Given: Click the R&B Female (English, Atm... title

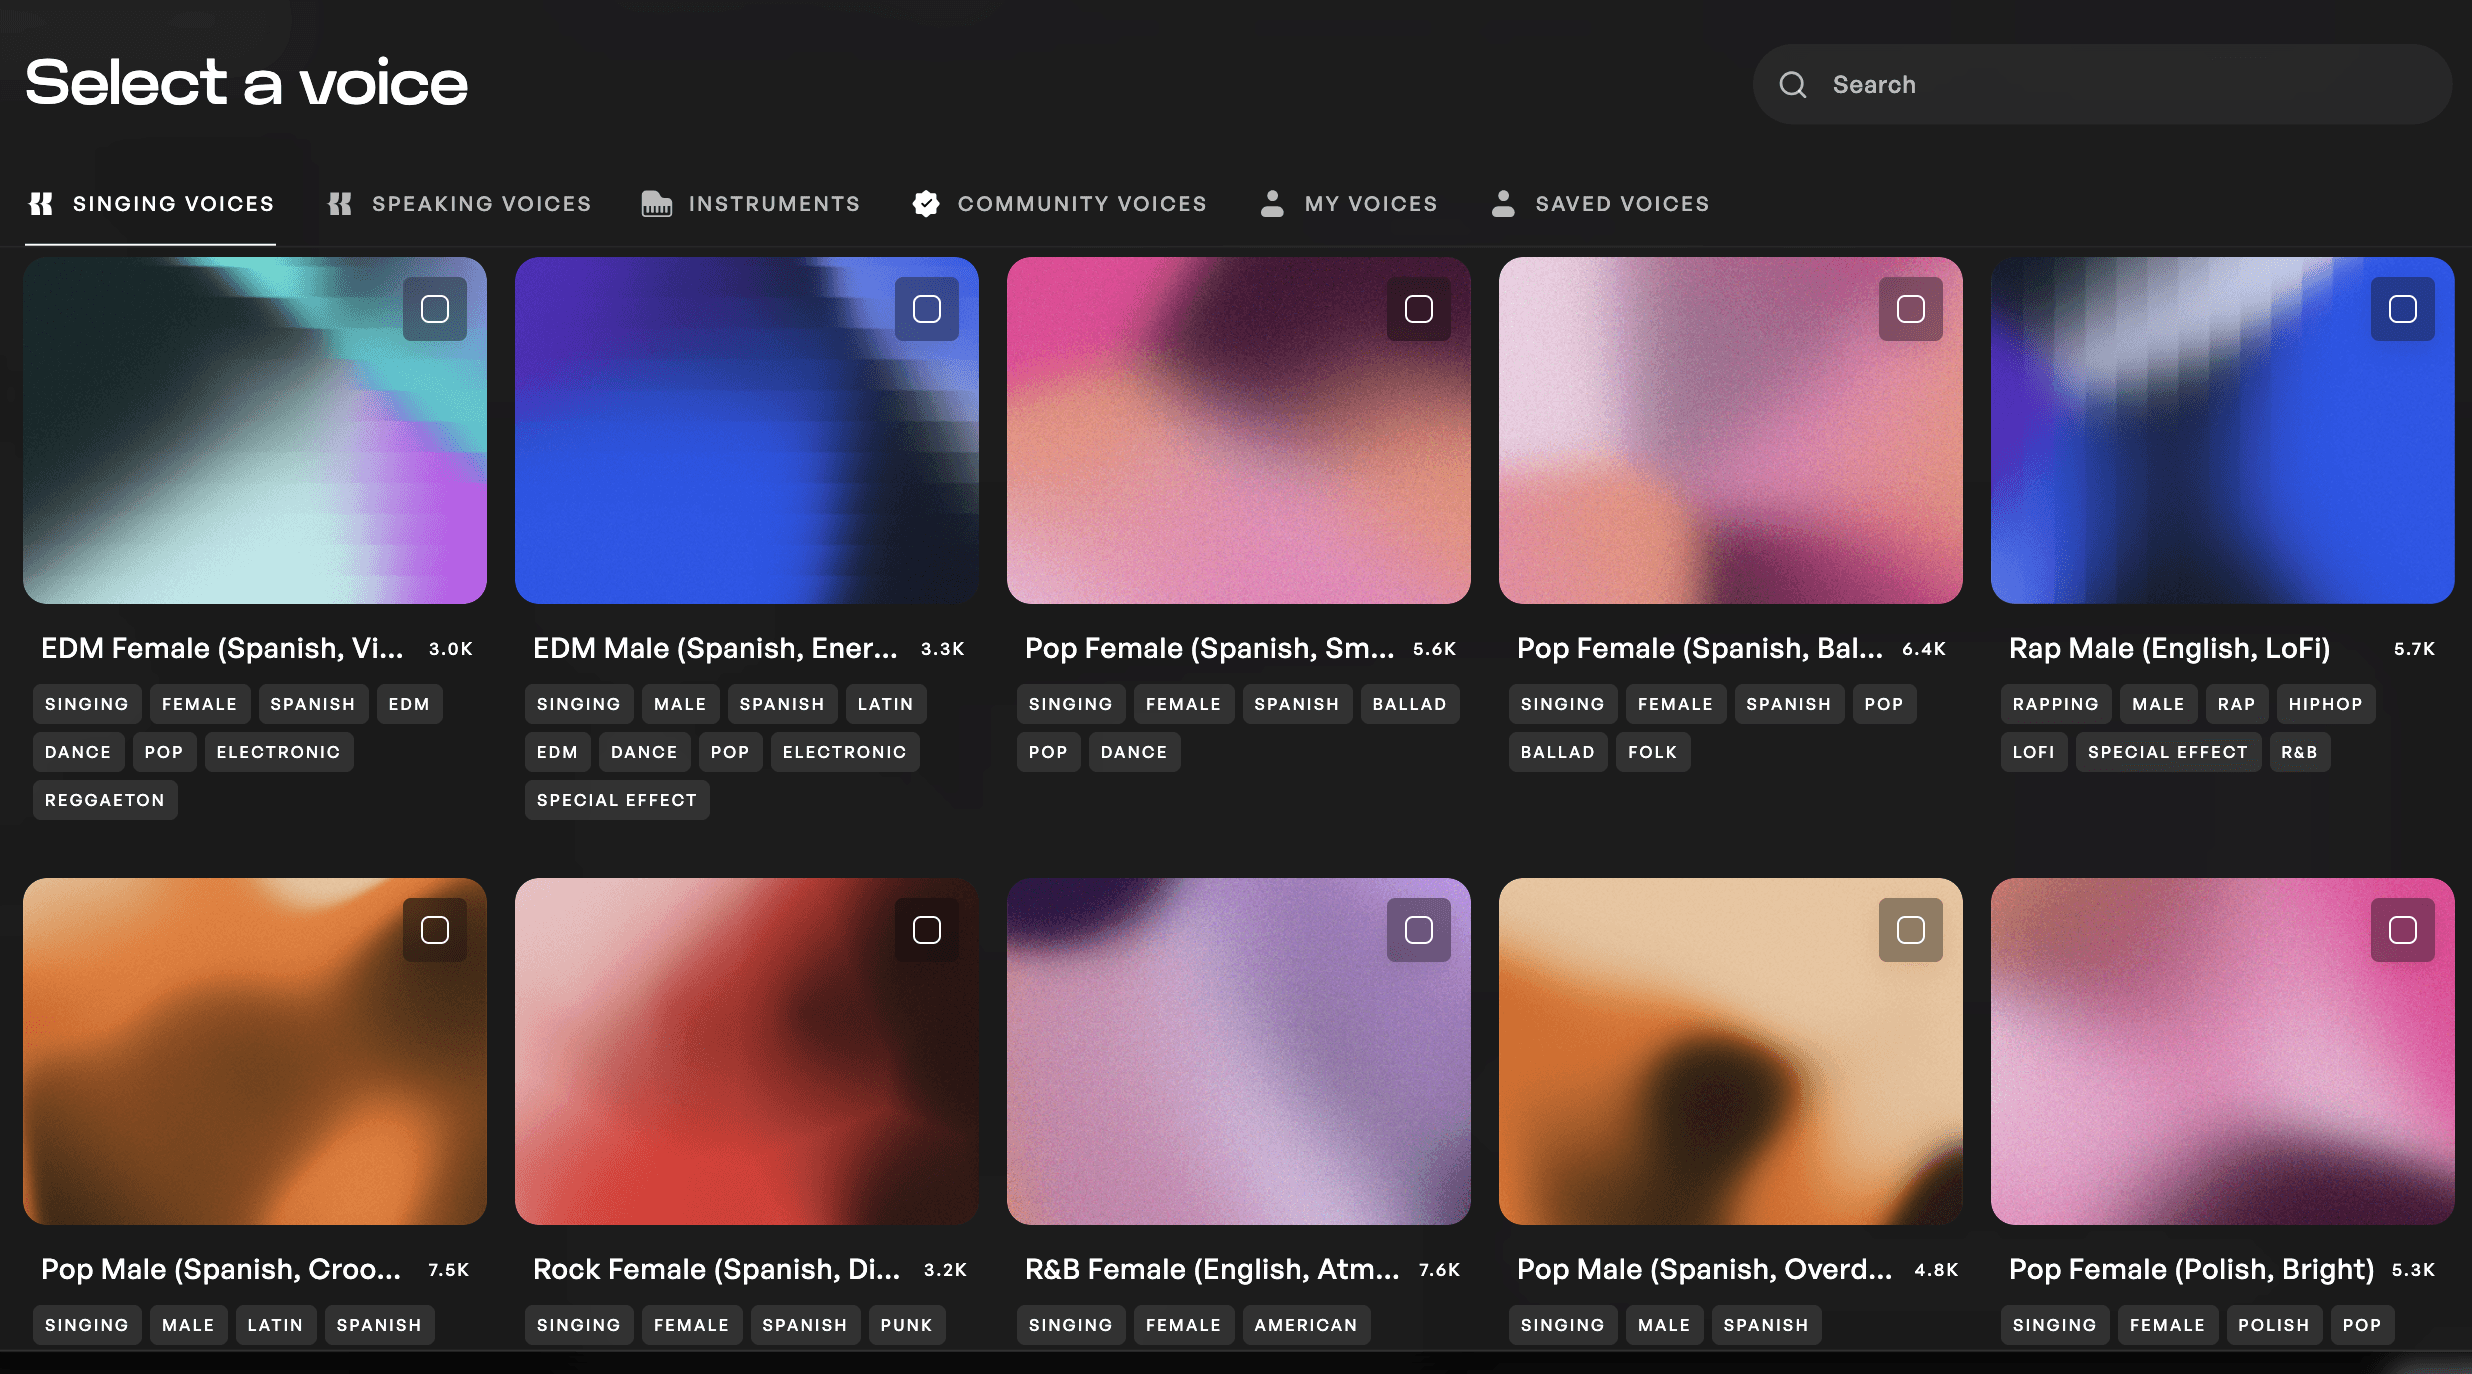Looking at the screenshot, I should 1212,1270.
